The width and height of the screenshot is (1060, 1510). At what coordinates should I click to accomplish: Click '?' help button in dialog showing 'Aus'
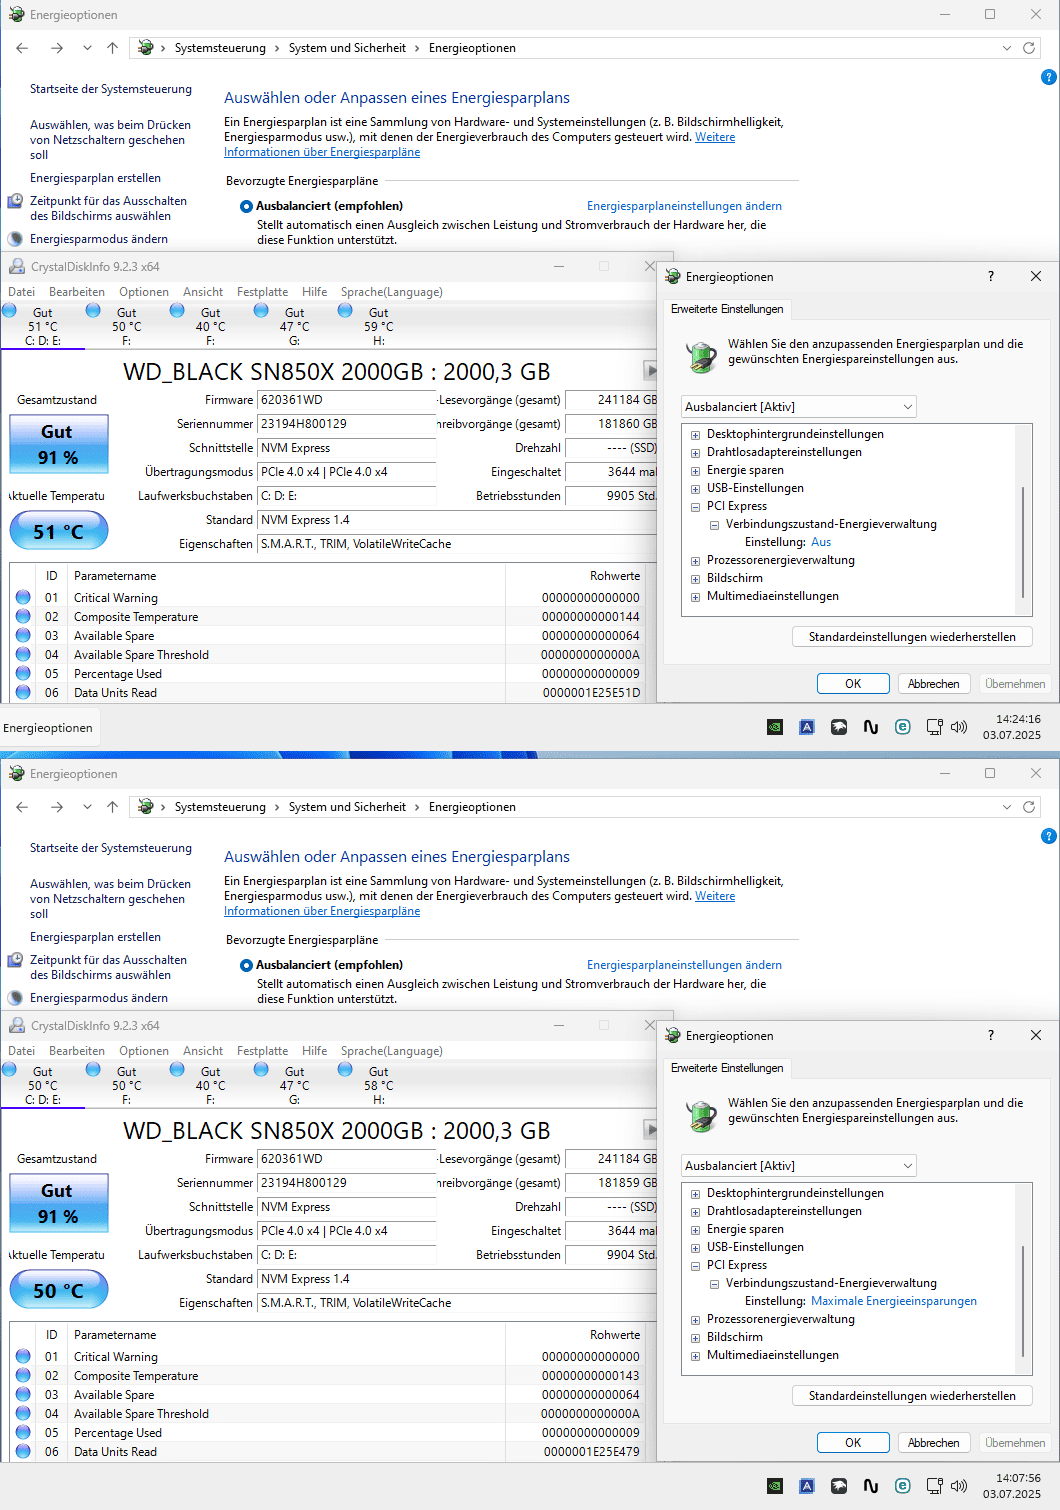click(991, 276)
